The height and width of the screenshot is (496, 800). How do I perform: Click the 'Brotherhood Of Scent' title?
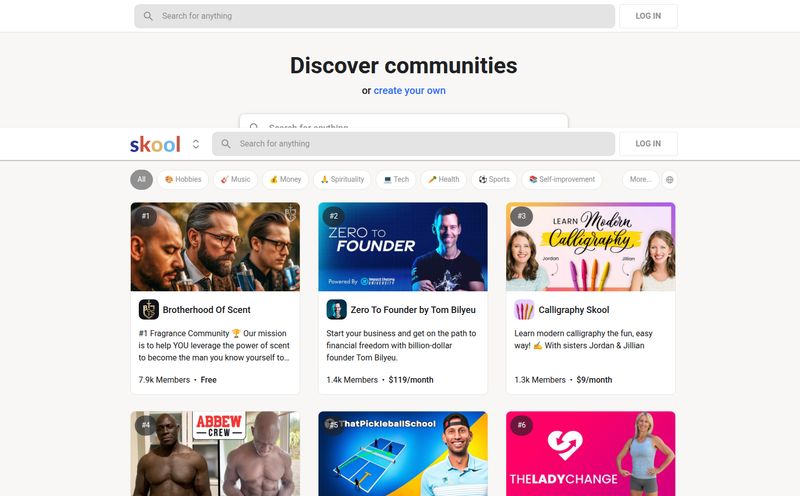[207, 310]
